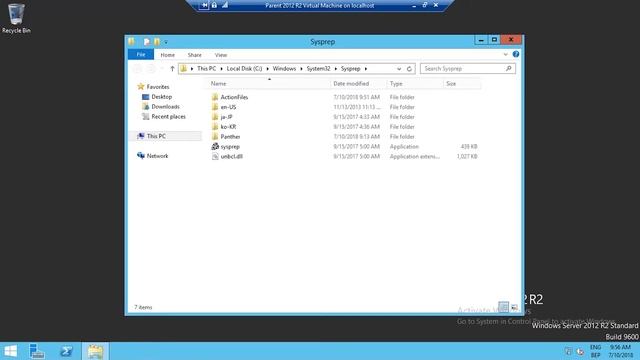
Task: Click Local Disk (C:) breadcrumb
Action: pyautogui.click(x=244, y=69)
